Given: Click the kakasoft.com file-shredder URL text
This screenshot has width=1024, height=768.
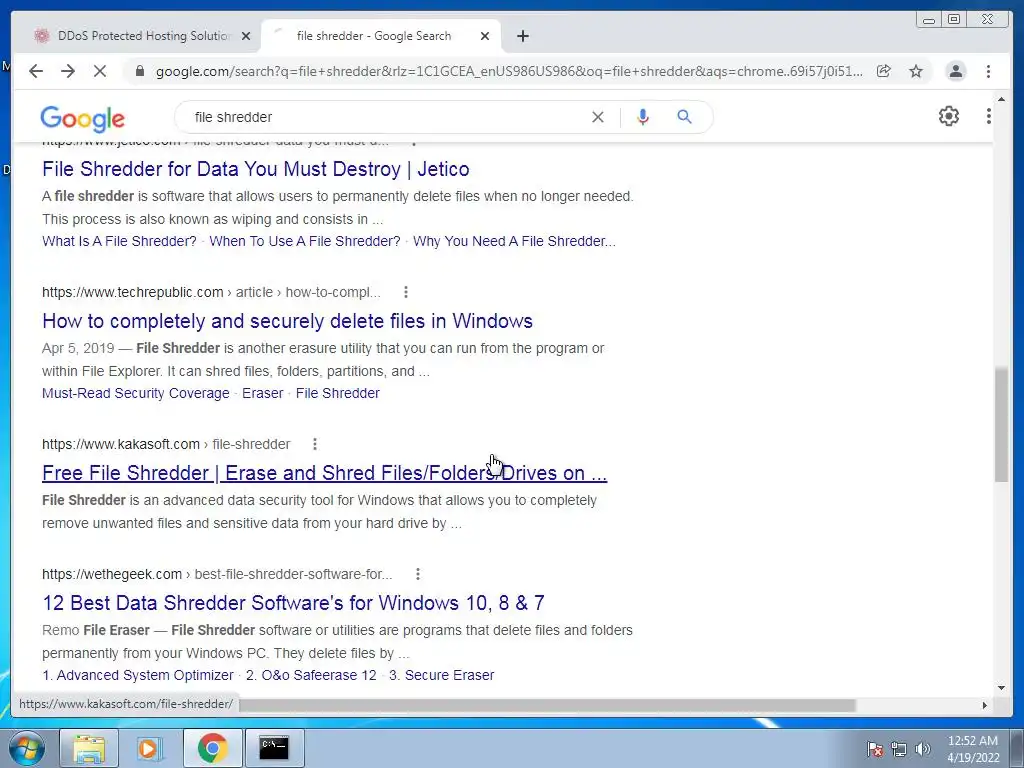Looking at the screenshot, I should (x=166, y=444).
